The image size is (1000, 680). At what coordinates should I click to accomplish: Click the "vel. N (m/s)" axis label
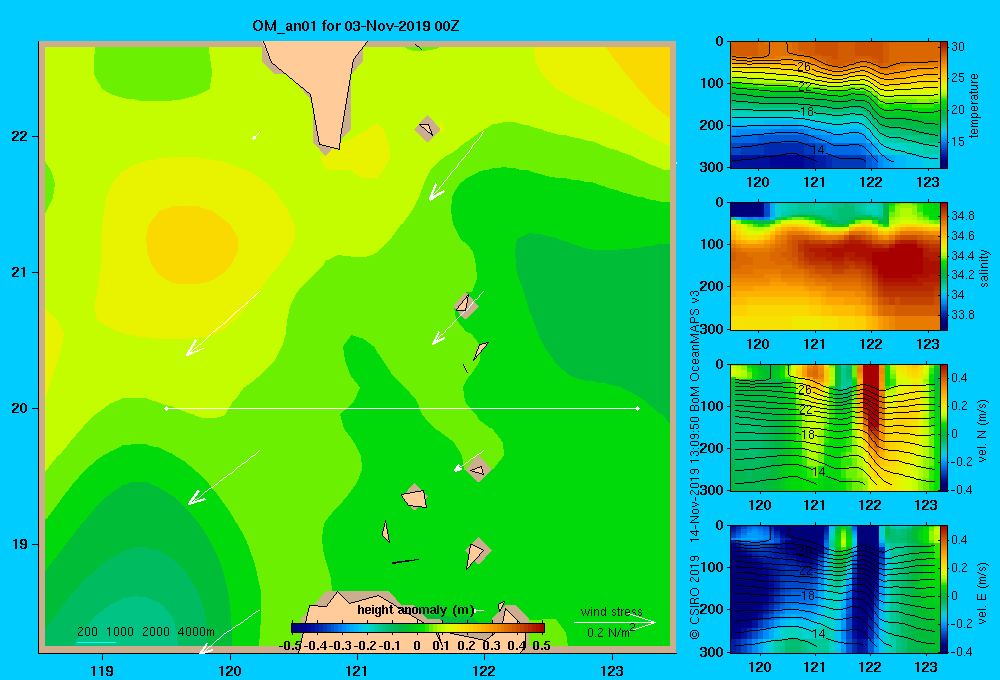click(x=982, y=431)
